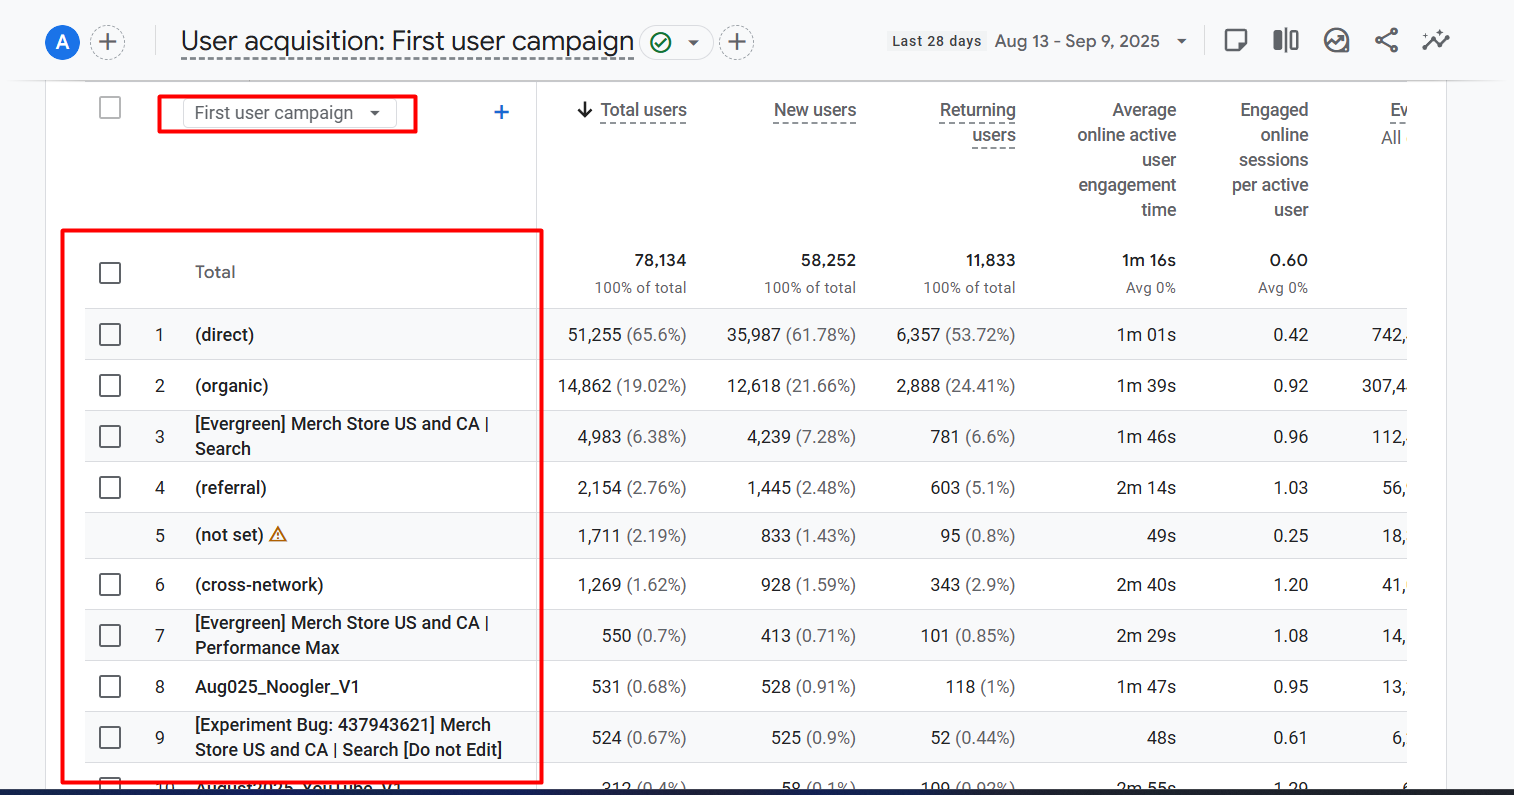Check the checkbox for the (direct) row

coord(110,335)
